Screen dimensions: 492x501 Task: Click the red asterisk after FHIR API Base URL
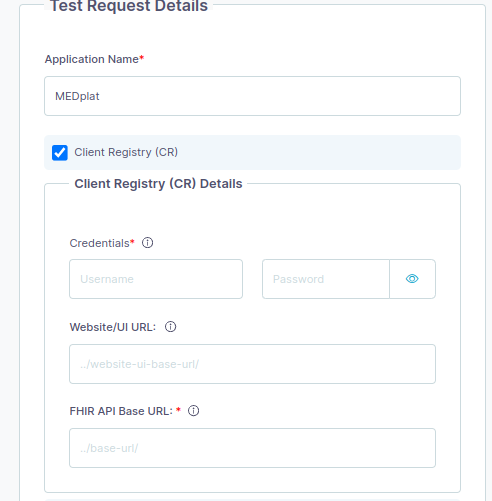click(178, 410)
